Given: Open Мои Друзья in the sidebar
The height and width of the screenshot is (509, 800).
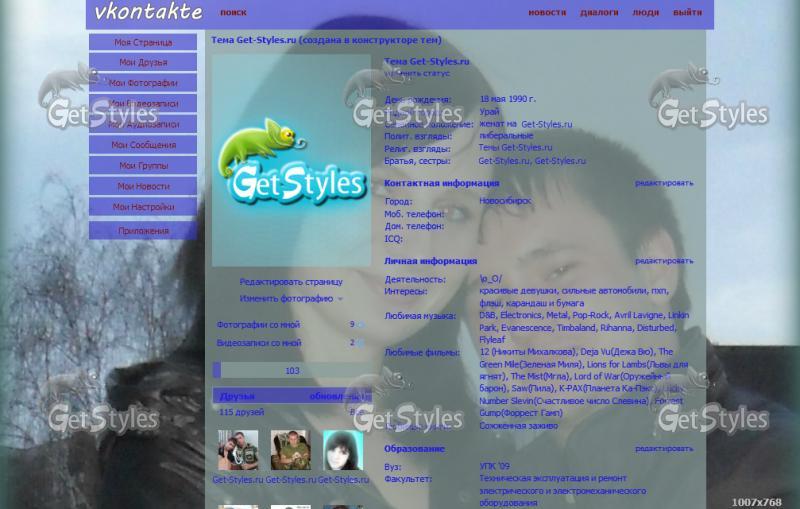Looking at the screenshot, I should coord(143,62).
